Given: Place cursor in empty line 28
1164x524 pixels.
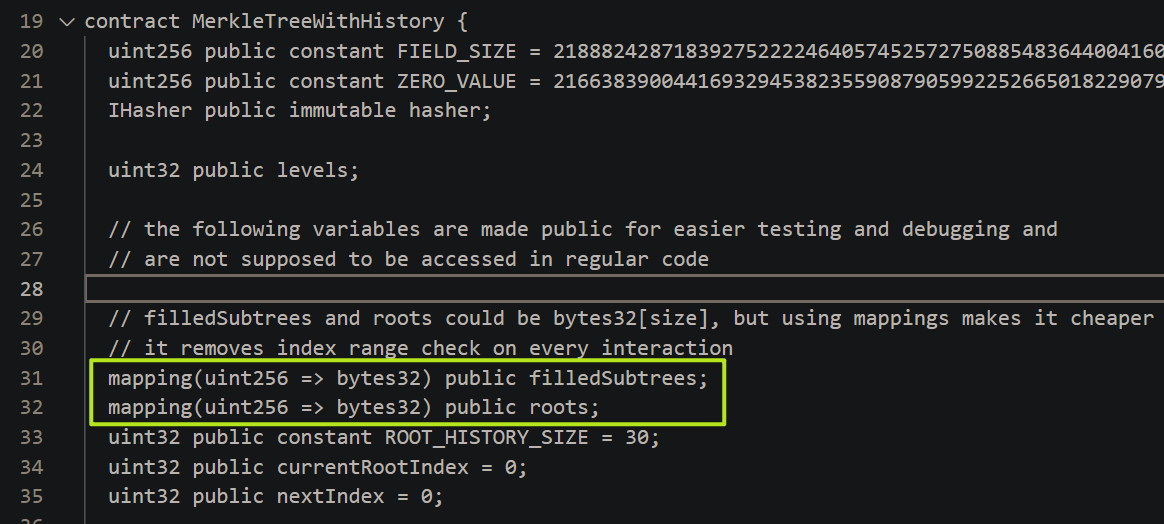Looking at the screenshot, I should pos(624,289).
